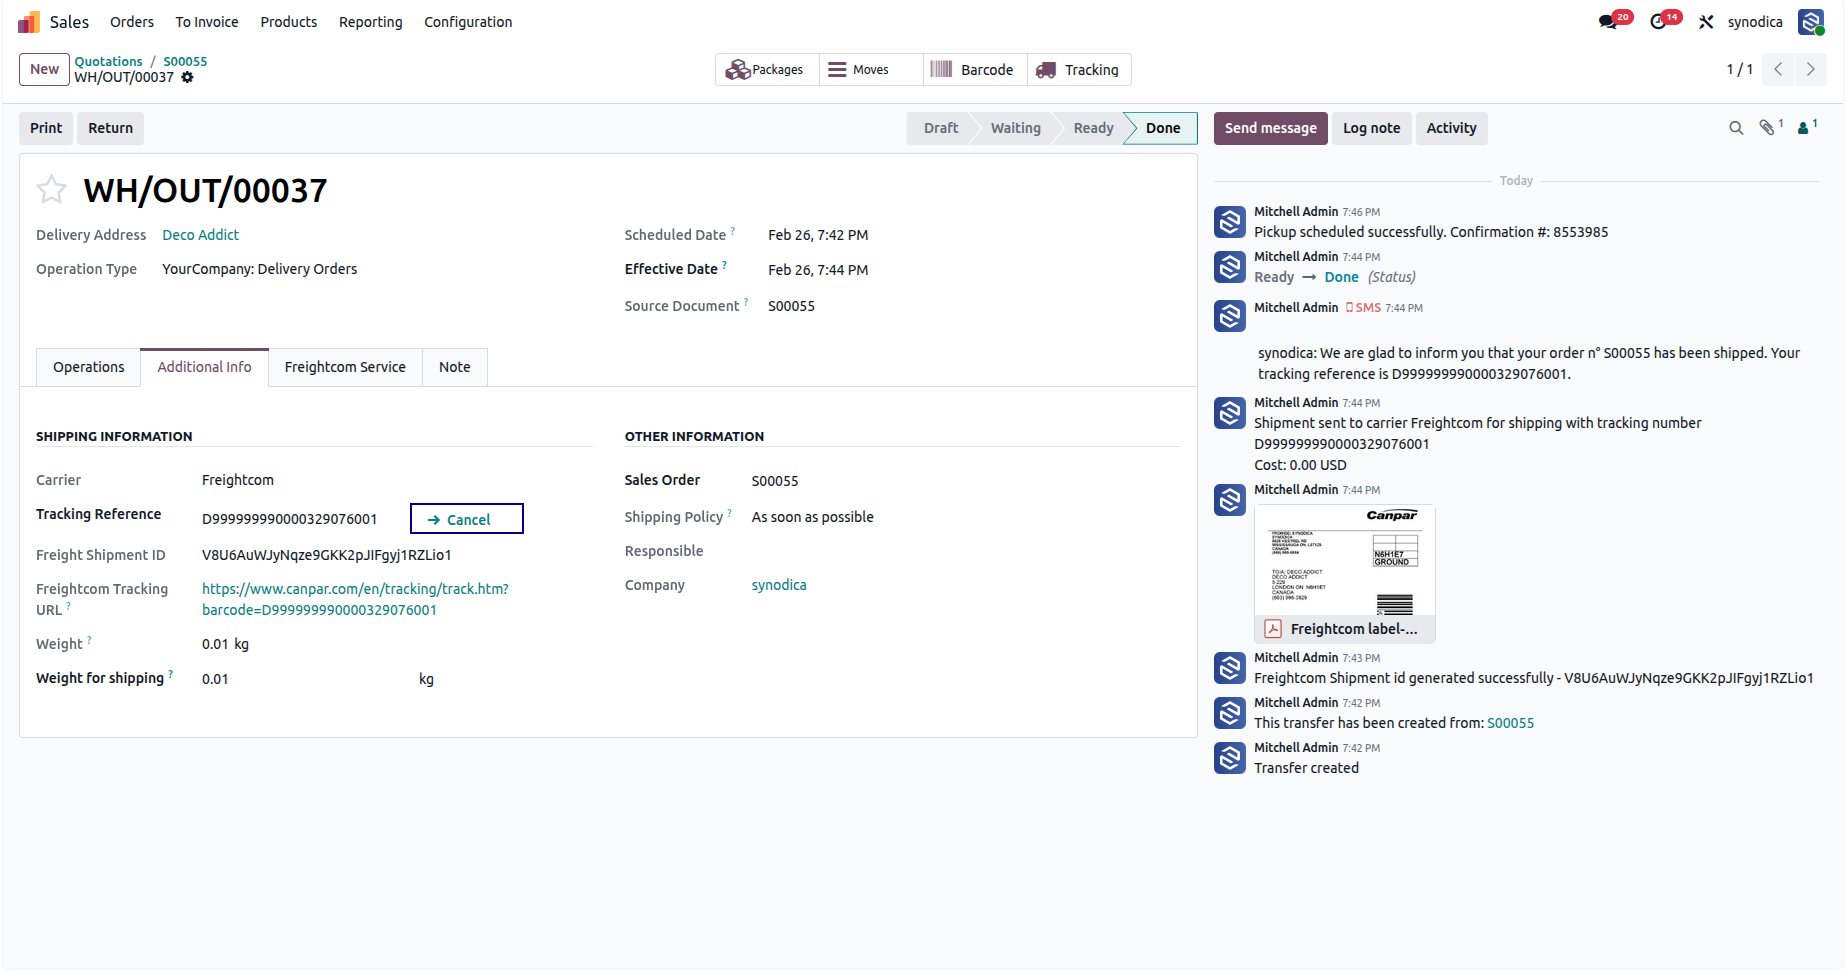Image resolution: width=1846 pixels, height=972 pixels.
Task: Open the attachments paperclip icon
Action: point(1767,128)
